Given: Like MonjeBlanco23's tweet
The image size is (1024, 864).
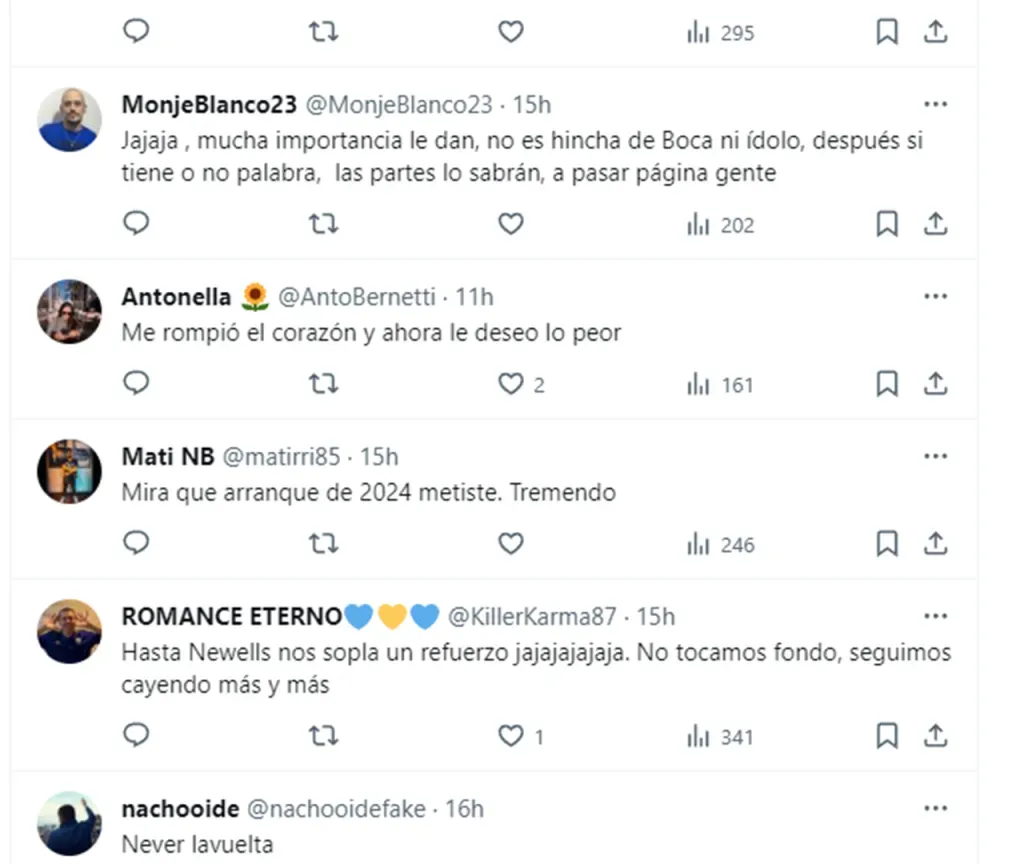Looking at the screenshot, I should (x=511, y=224).
